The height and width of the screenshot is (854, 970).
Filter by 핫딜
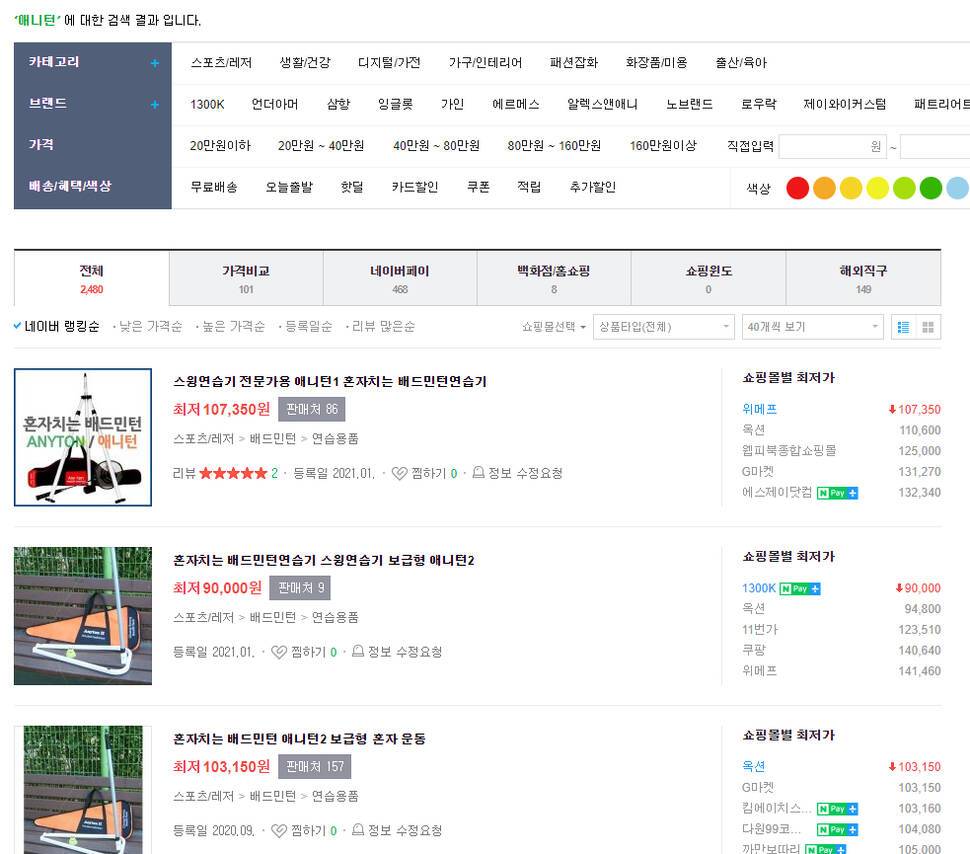[352, 187]
